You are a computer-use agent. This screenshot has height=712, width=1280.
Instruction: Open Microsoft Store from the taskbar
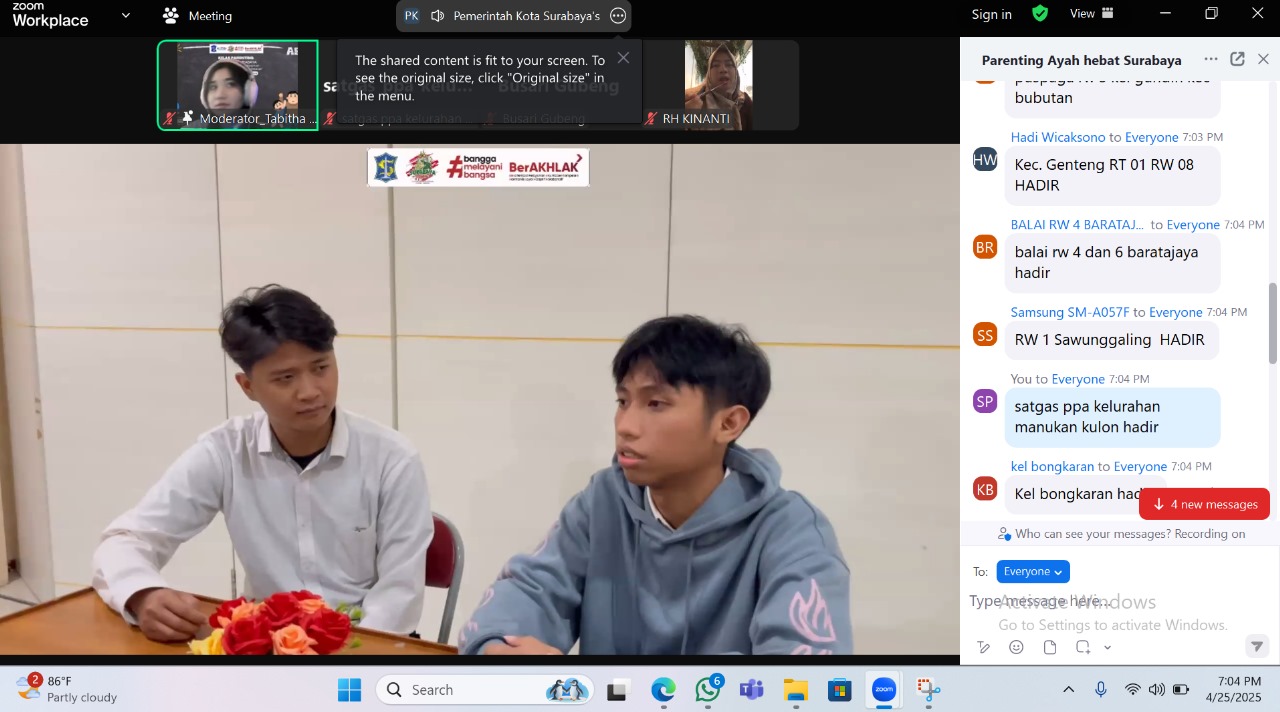pyautogui.click(x=839, y=690)
